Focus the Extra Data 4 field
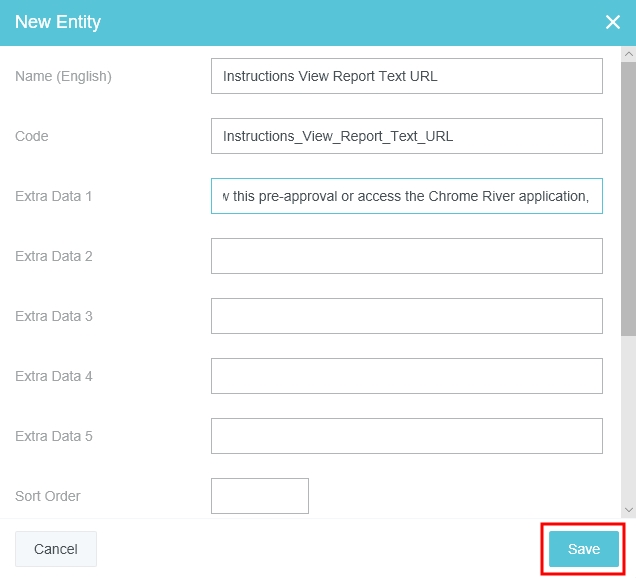The image size is (636, 578). [x=406, y=376]
